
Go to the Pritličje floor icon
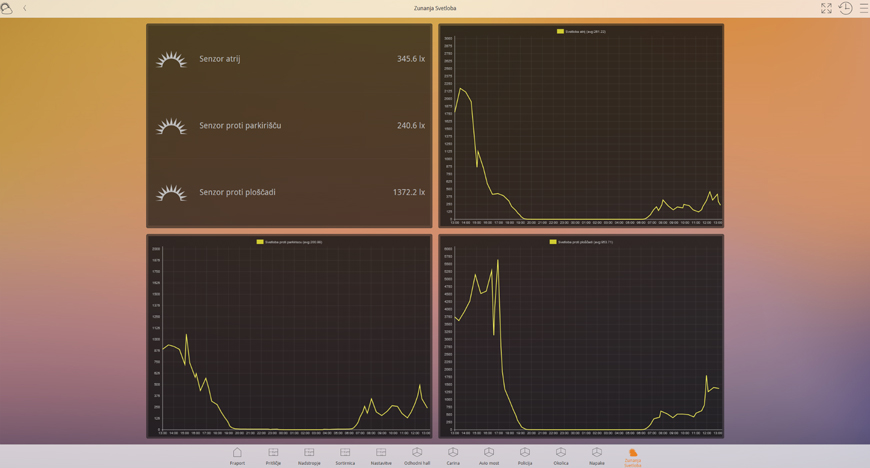click(x=273, y=455)
